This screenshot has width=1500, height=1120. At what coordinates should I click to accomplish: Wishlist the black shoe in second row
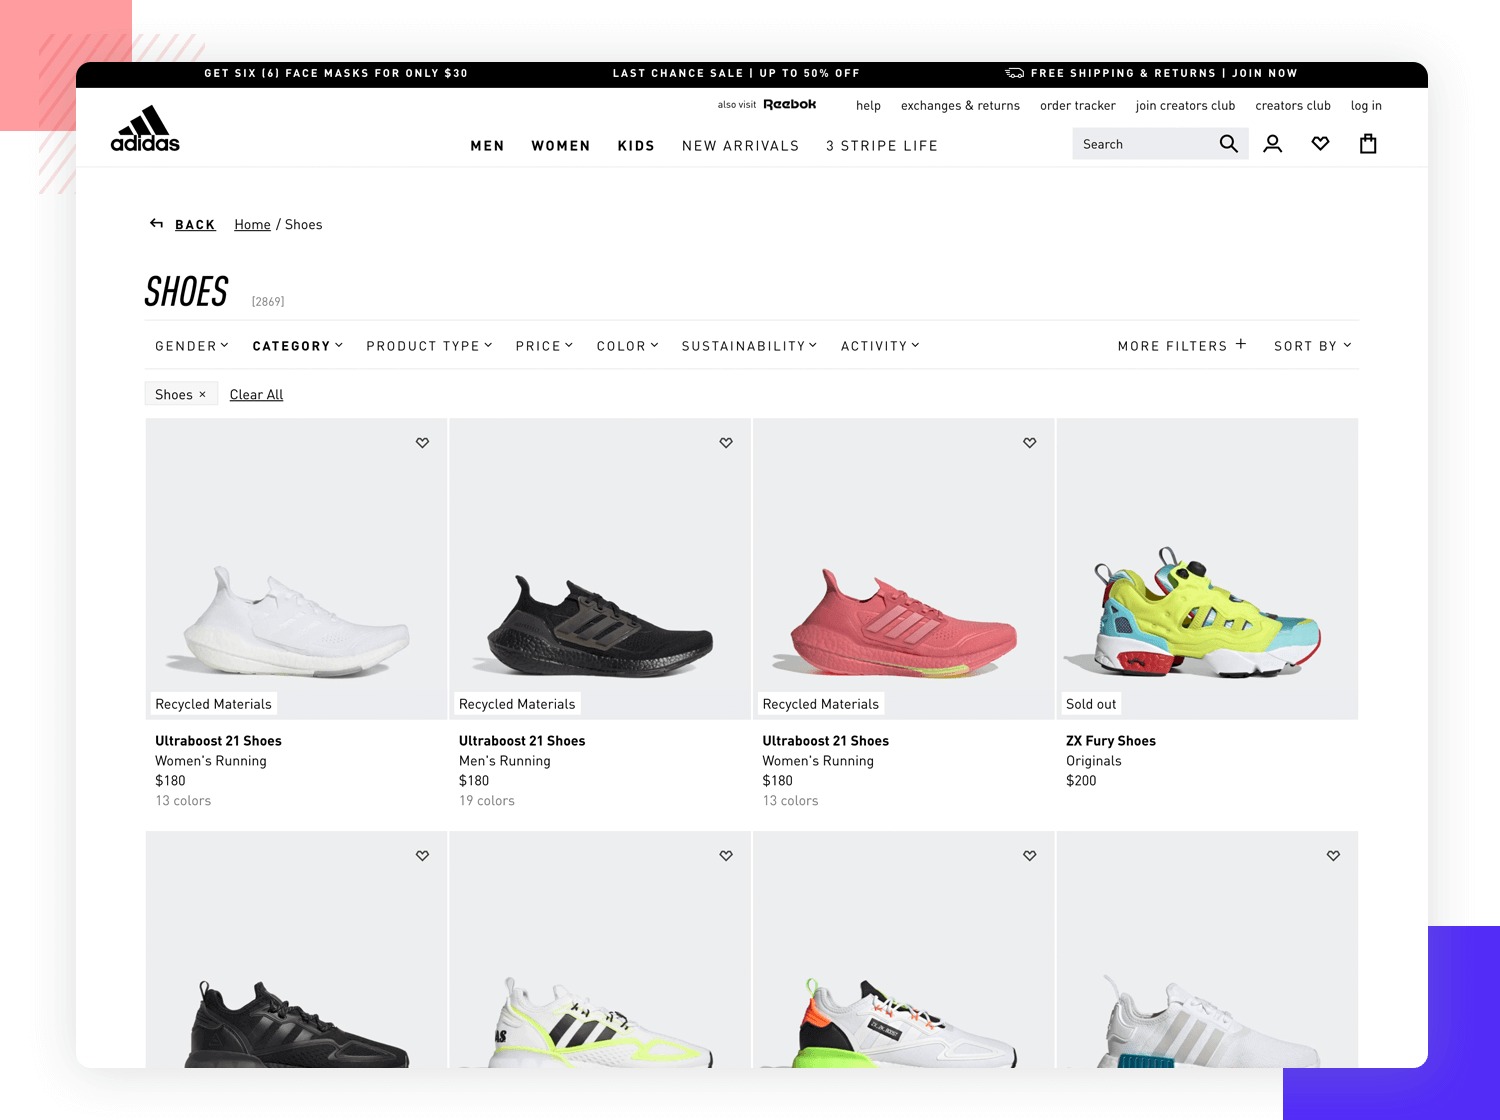pyautogui.click(x=423, y=855)
